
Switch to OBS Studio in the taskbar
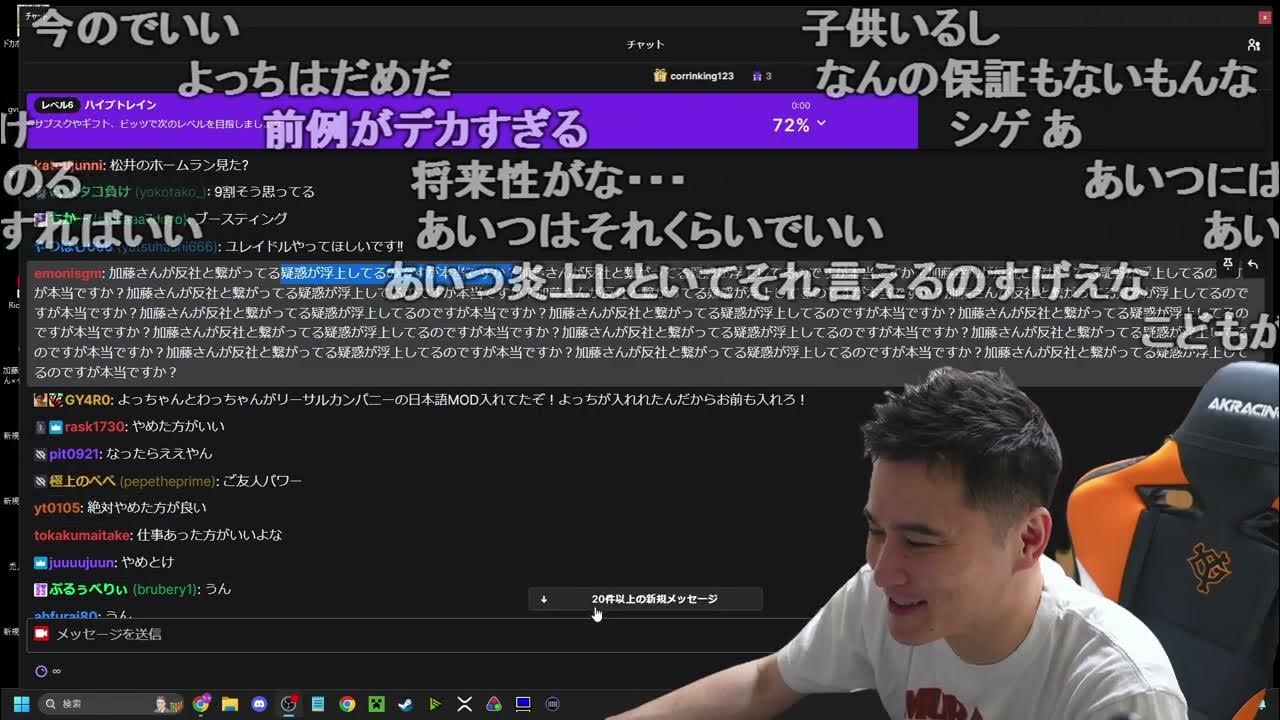coord(289,704)
